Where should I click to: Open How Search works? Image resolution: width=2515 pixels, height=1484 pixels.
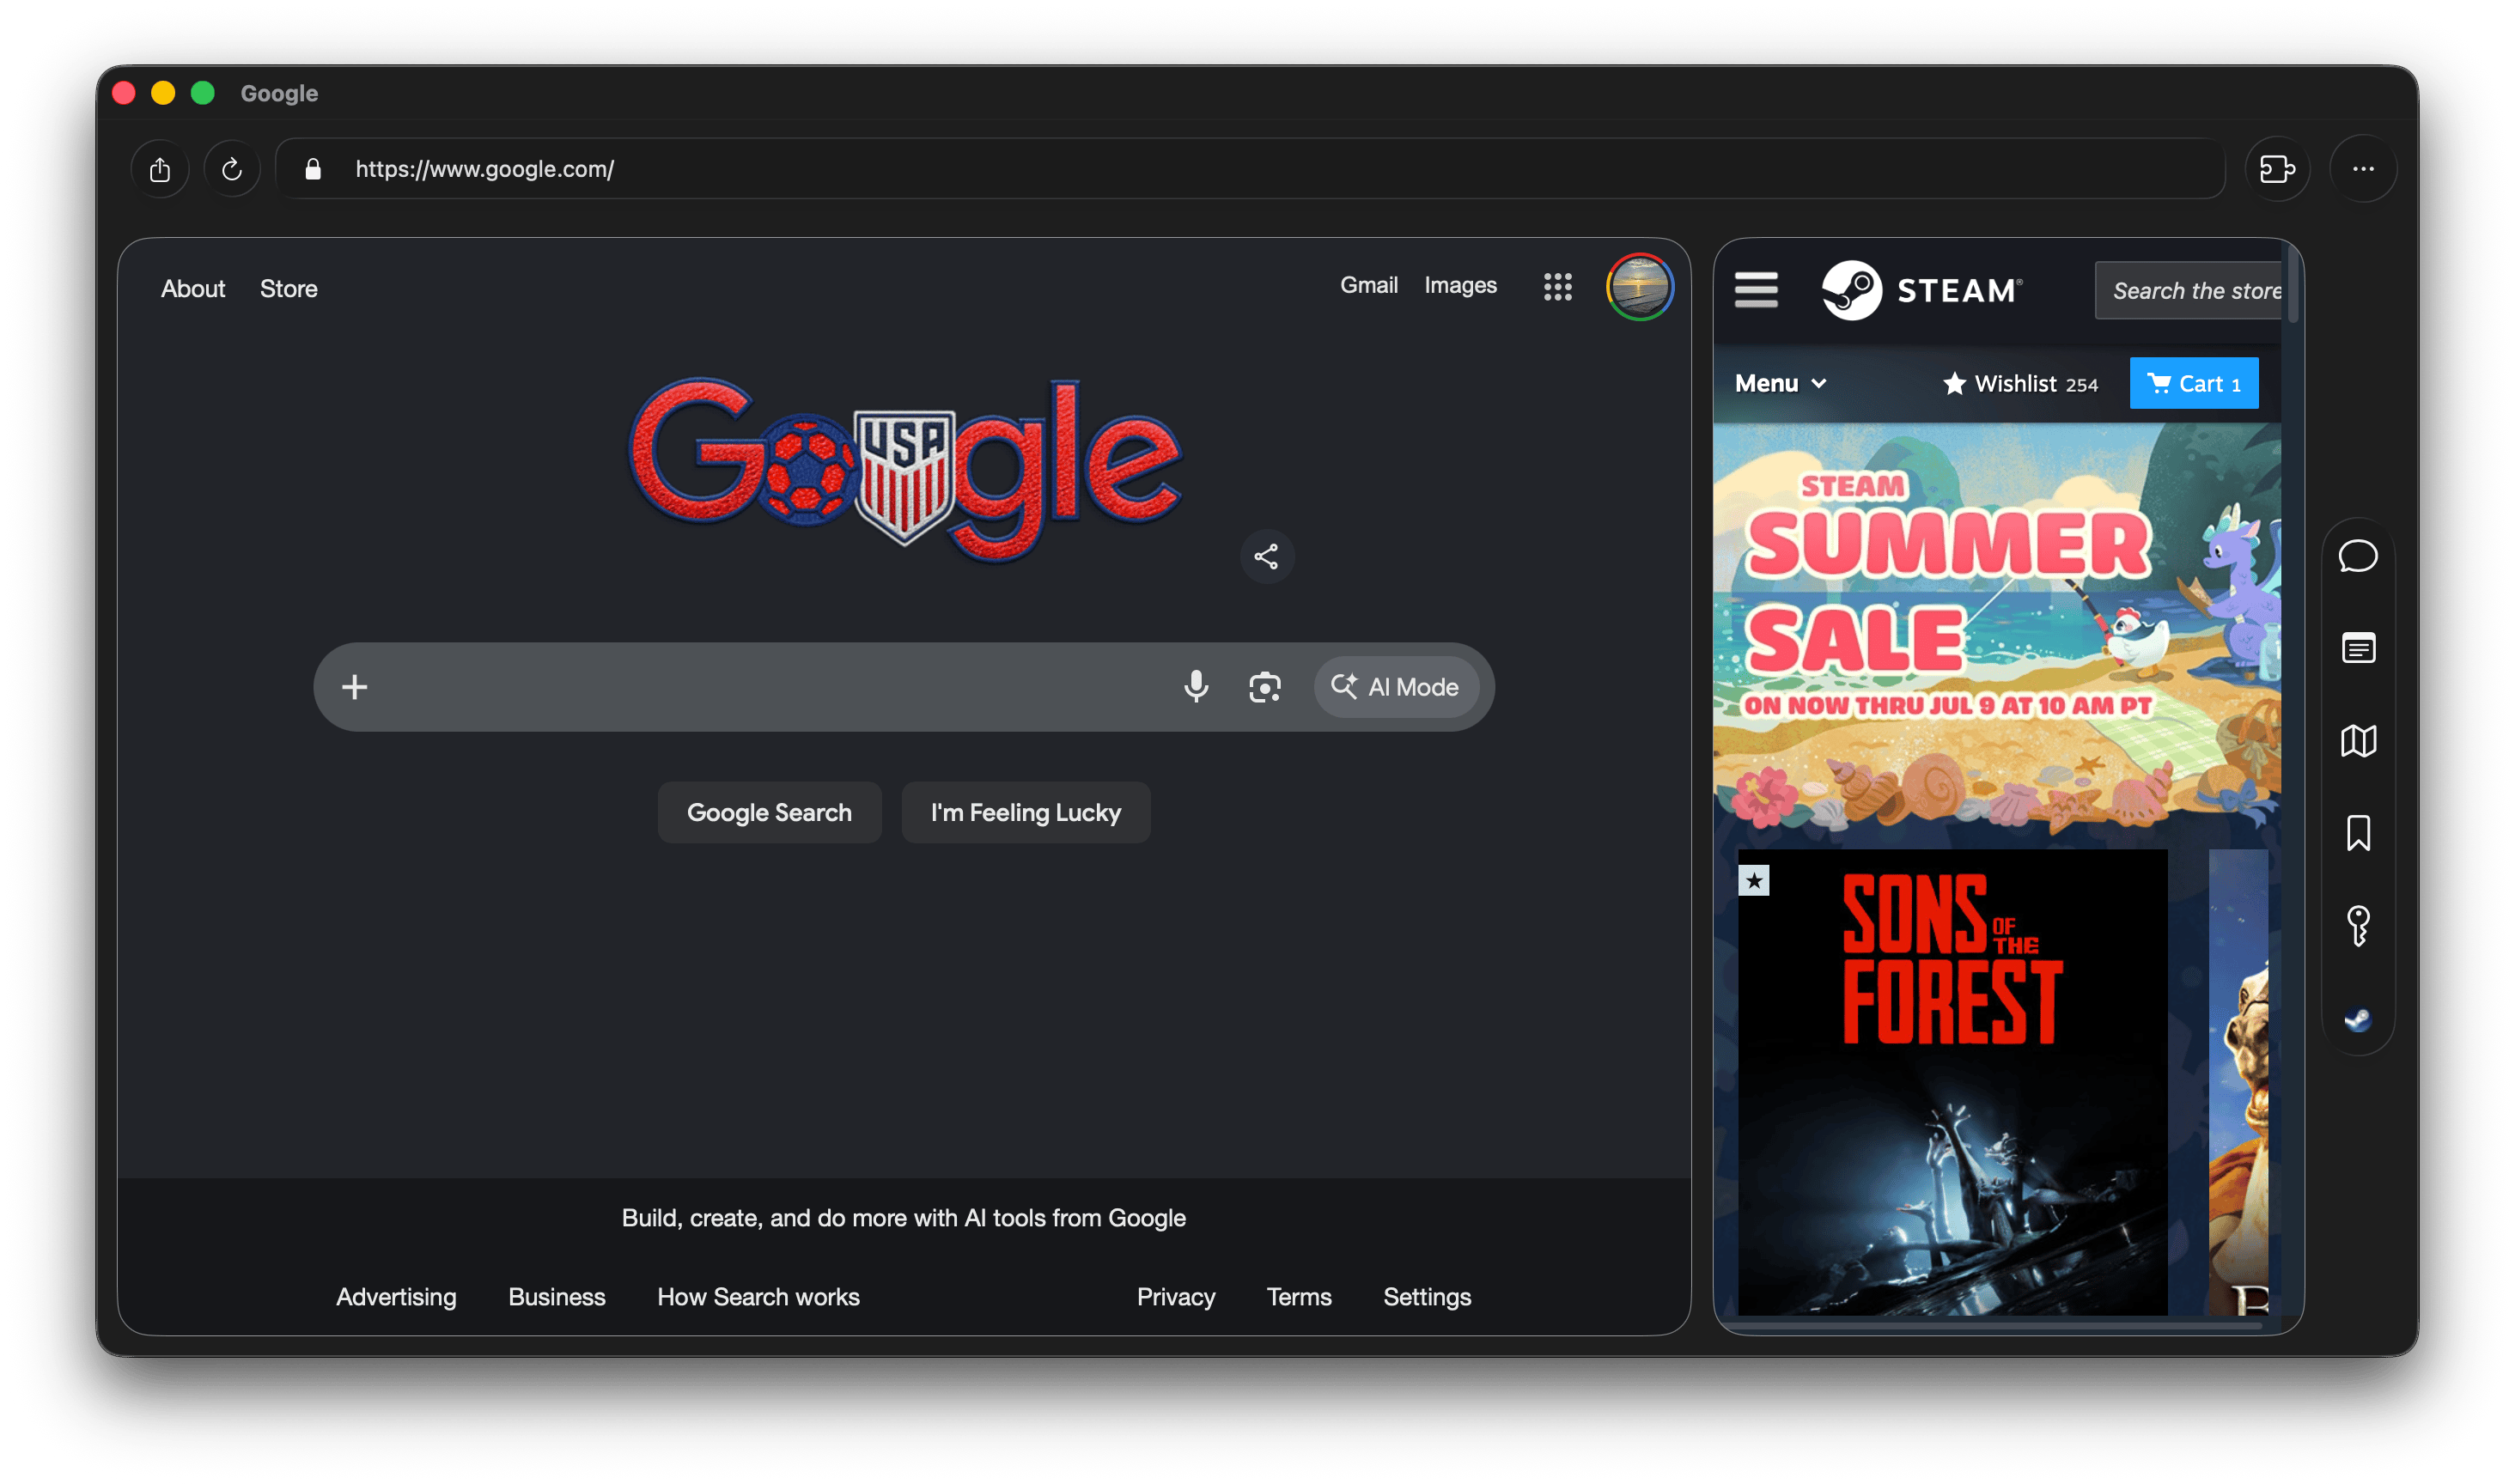pos(758,1297)
